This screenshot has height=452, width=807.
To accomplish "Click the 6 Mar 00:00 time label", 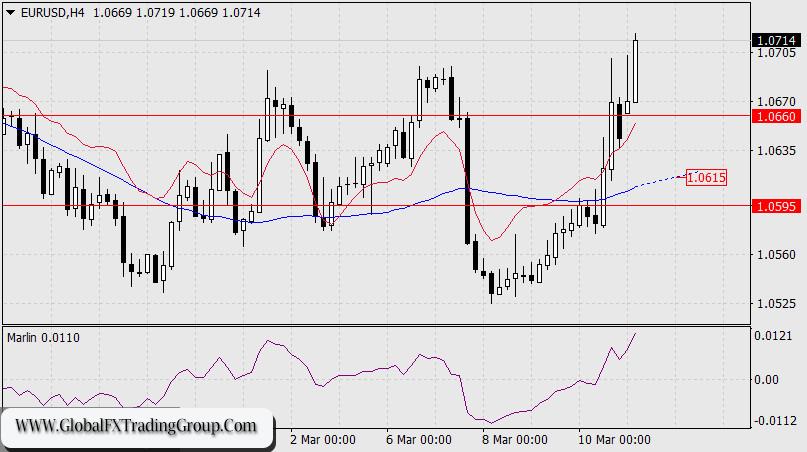I will [x=418, y=440].
